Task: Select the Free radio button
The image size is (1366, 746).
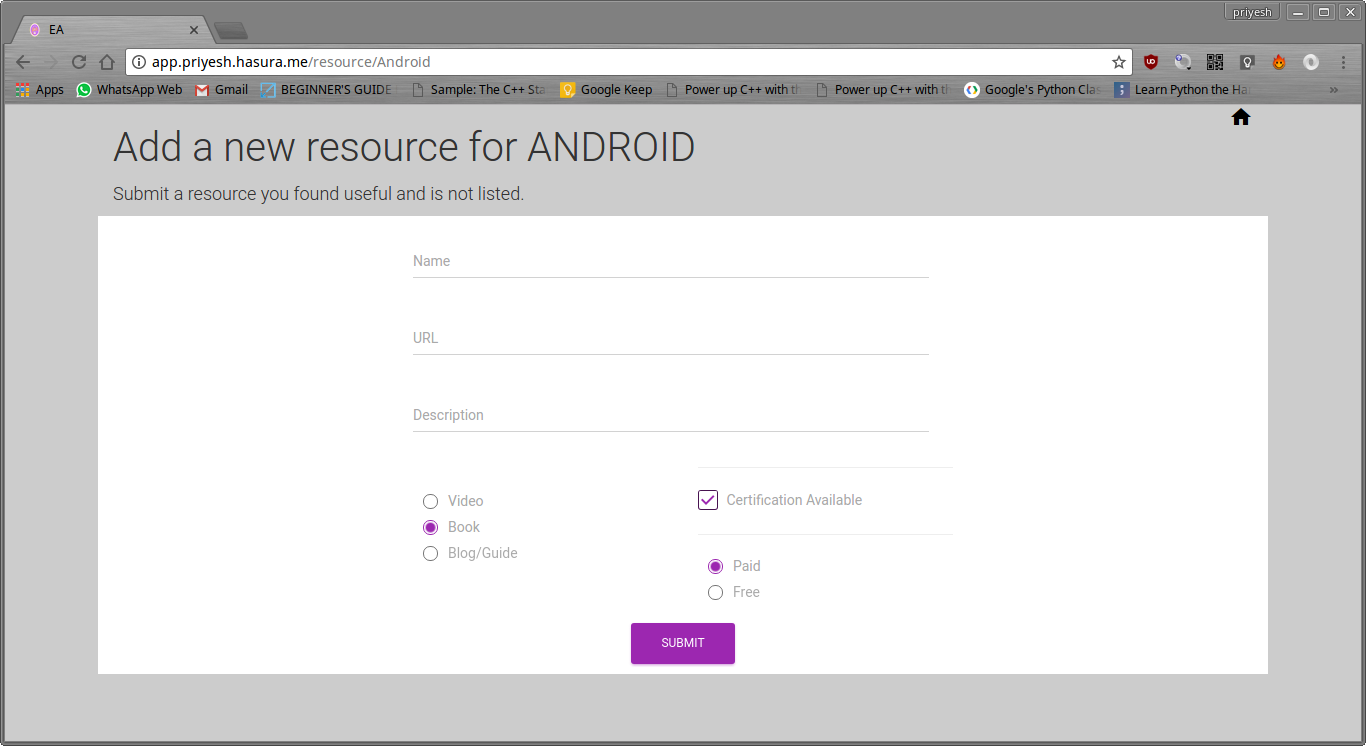Action: (x=715, y=592)
